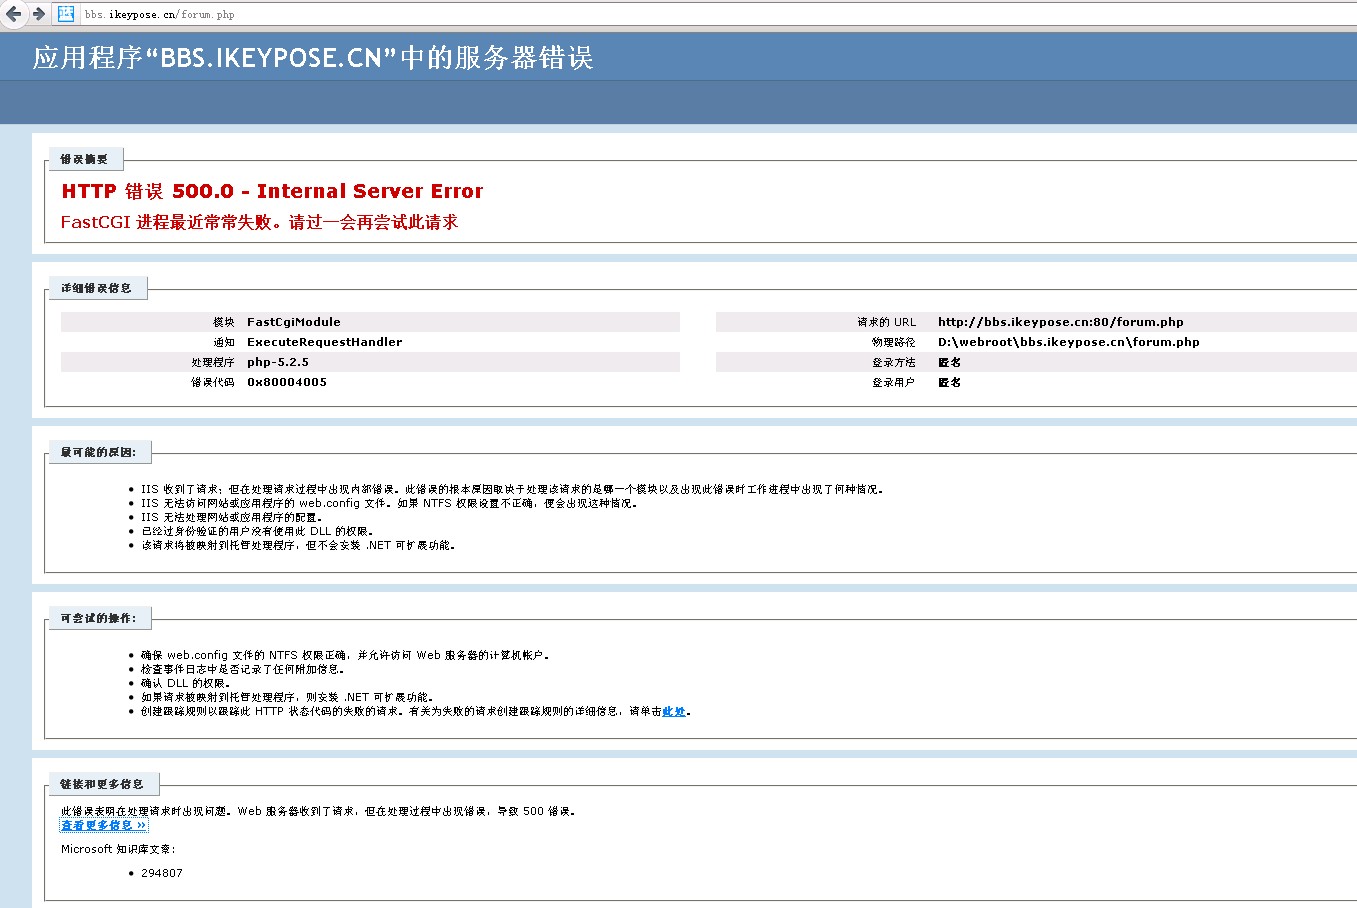Click the bullet 'IIS 收到了请求' cause line
This screenshot has height=908, width=1357.
(x=512, y=489)
